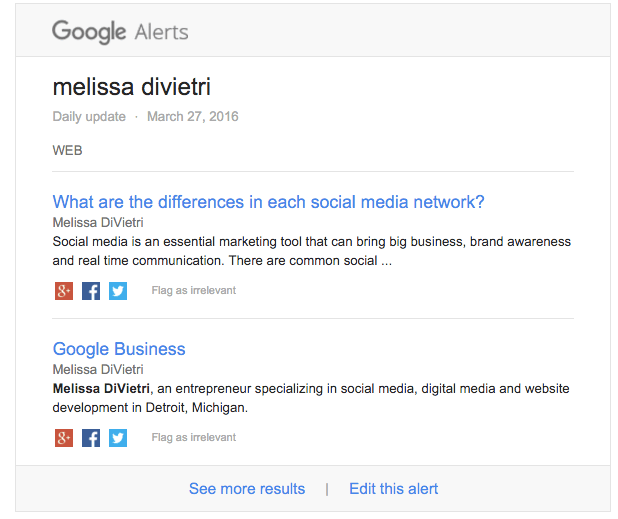The width and height of the screenshot is (618, 519).
Task: Click the Daily update label
Action: [x=89, y=117]
